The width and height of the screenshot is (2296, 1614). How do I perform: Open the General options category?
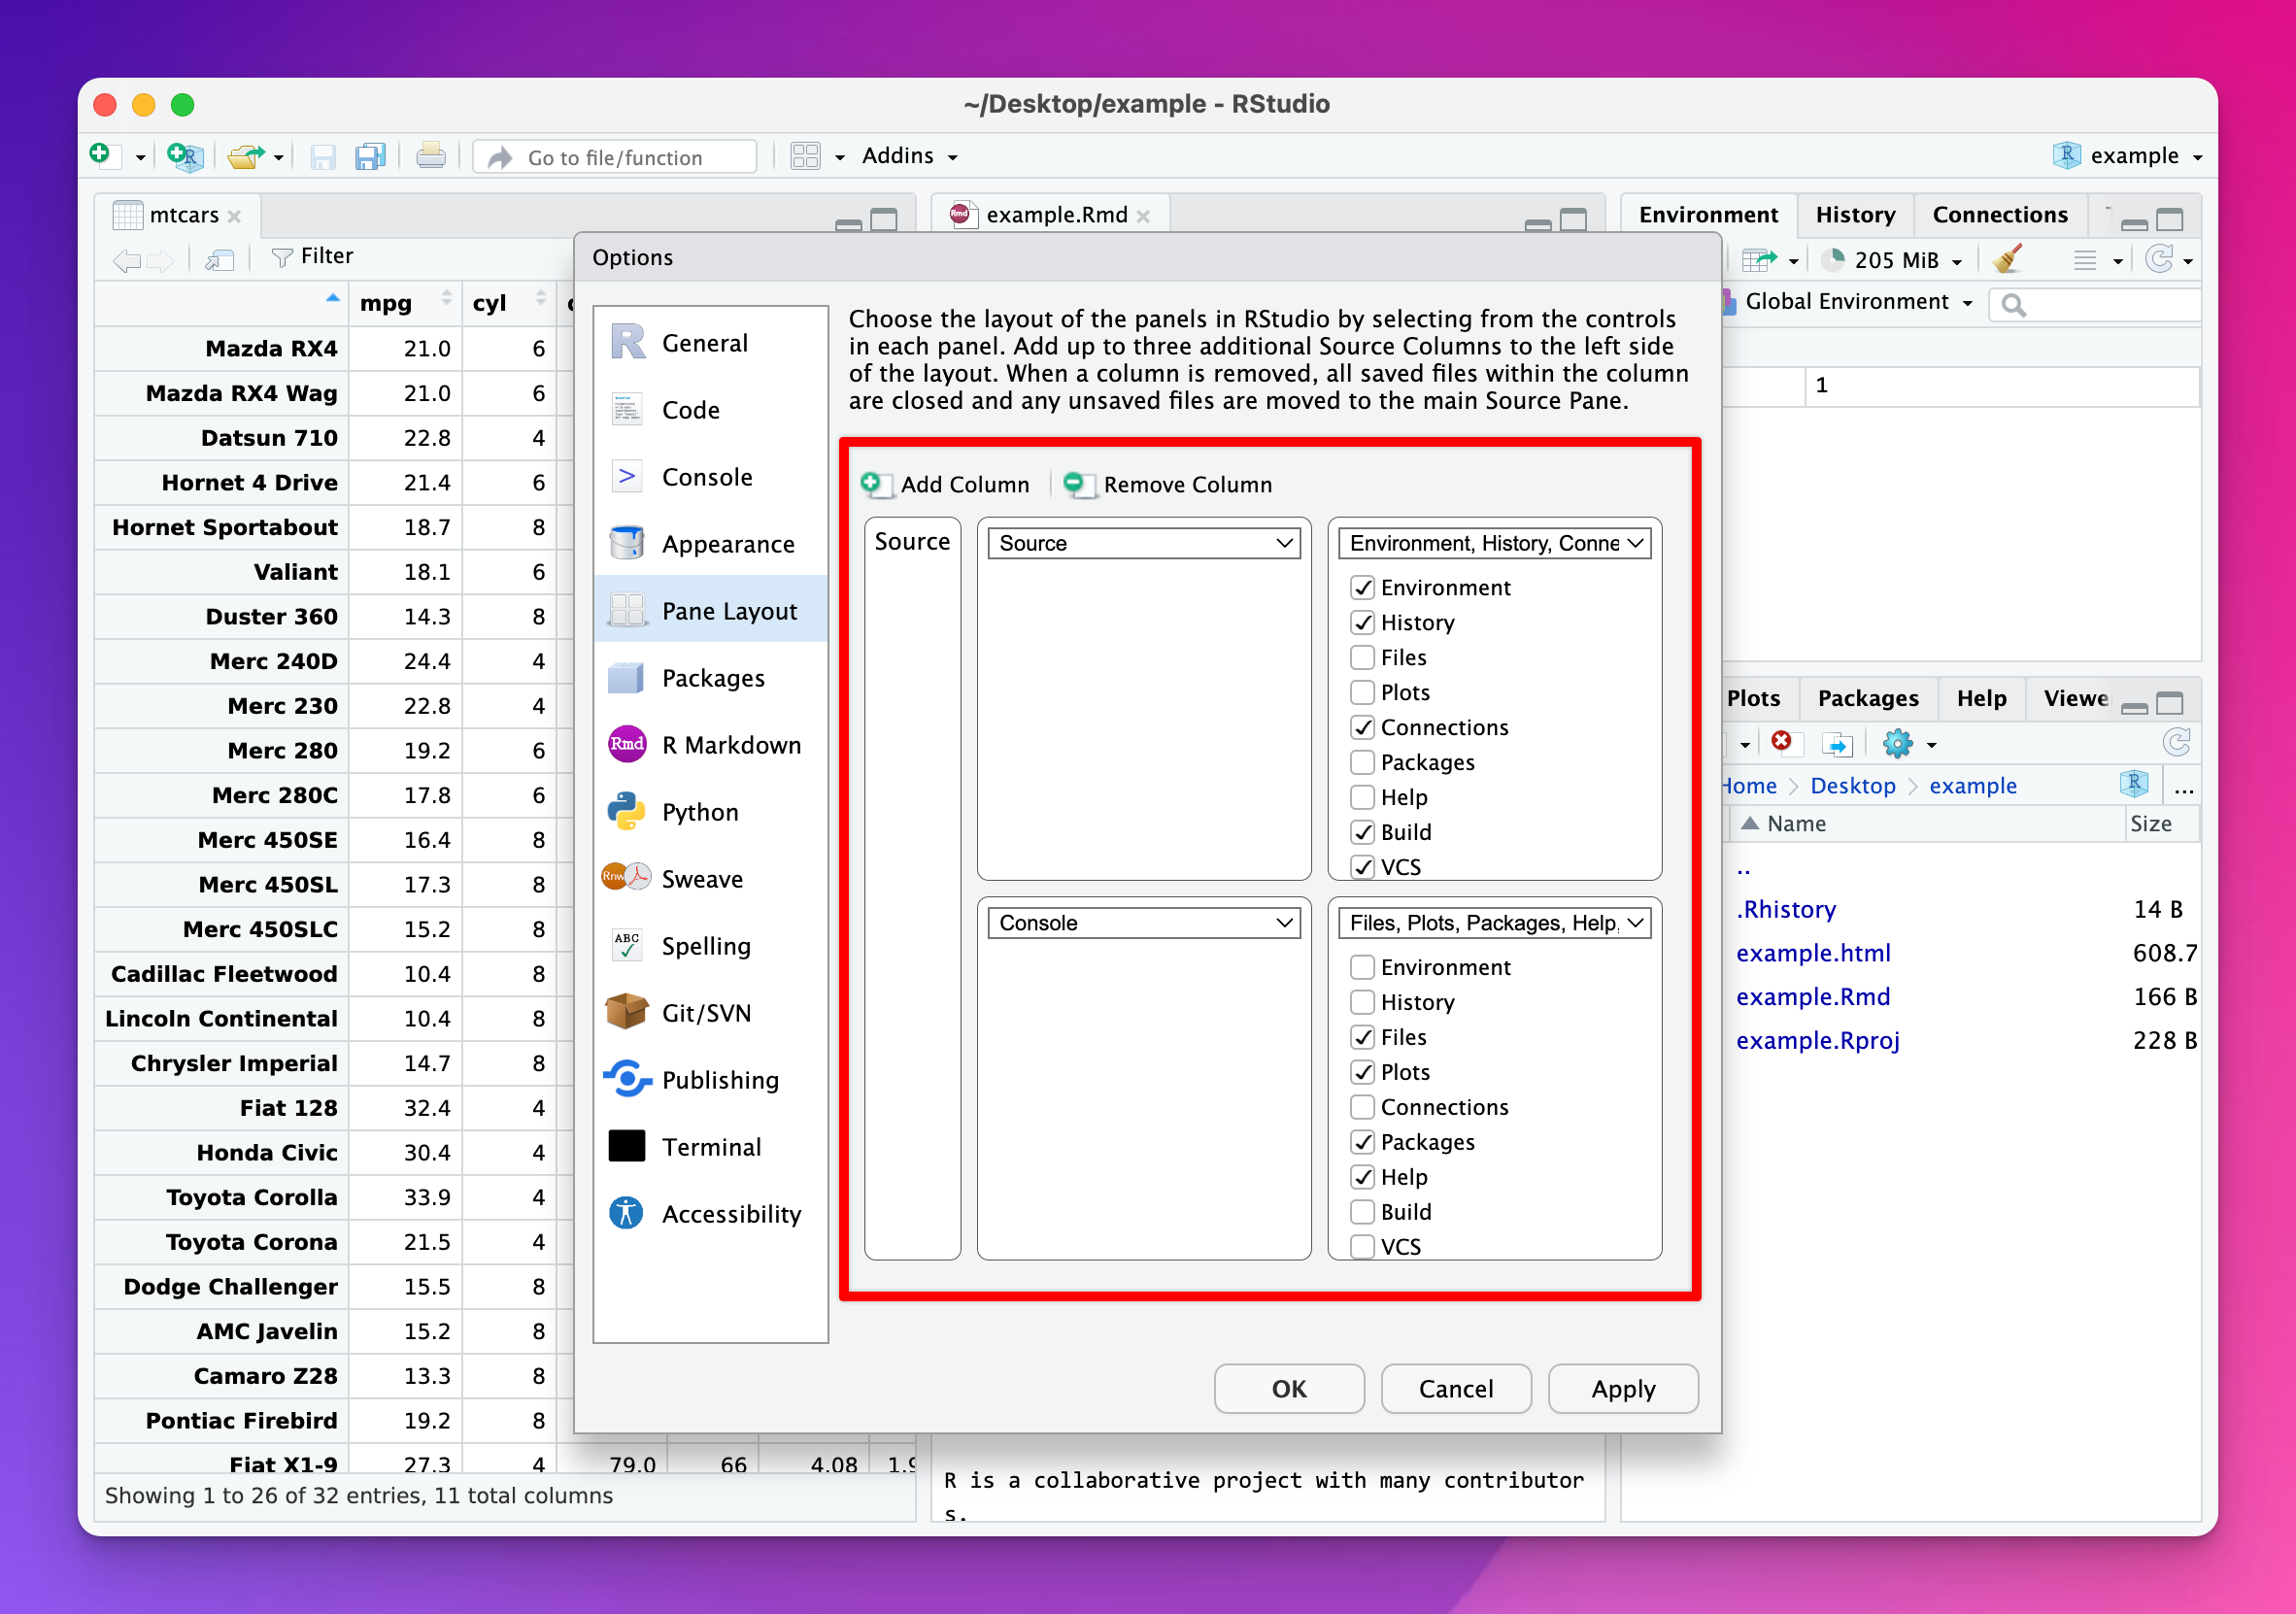point(710,343)
